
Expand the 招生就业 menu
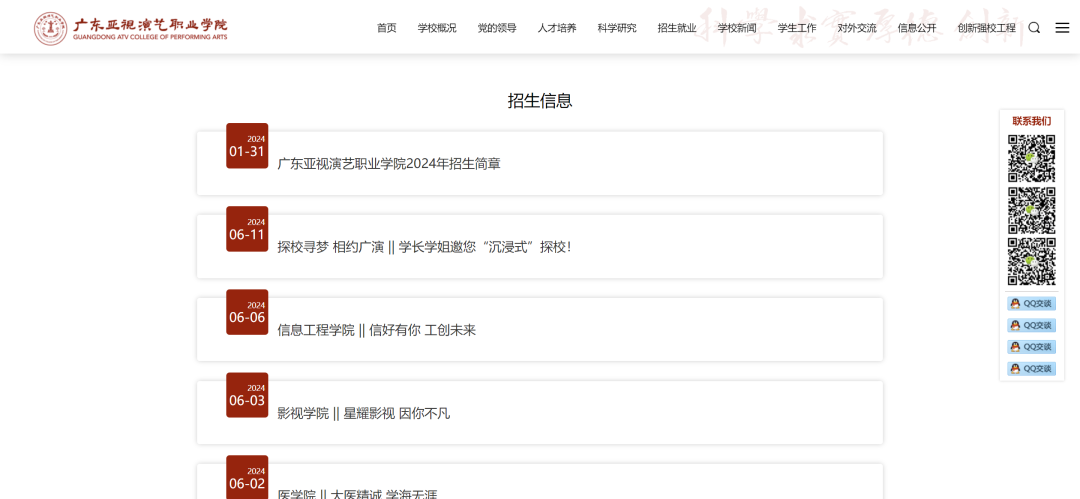click(x=677, y=28)
